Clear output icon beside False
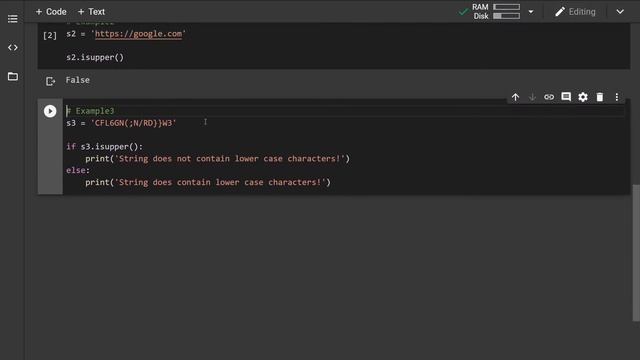The width and height of the screenshot is (640, 360). [x=50, y=81]
